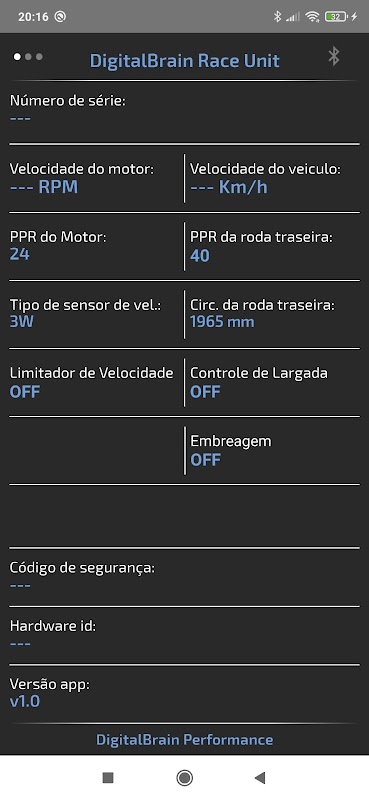Open Tipo de sensor de vel. 3W option
The width and height of the screenshot is (369, 800).
click(21, 322)
